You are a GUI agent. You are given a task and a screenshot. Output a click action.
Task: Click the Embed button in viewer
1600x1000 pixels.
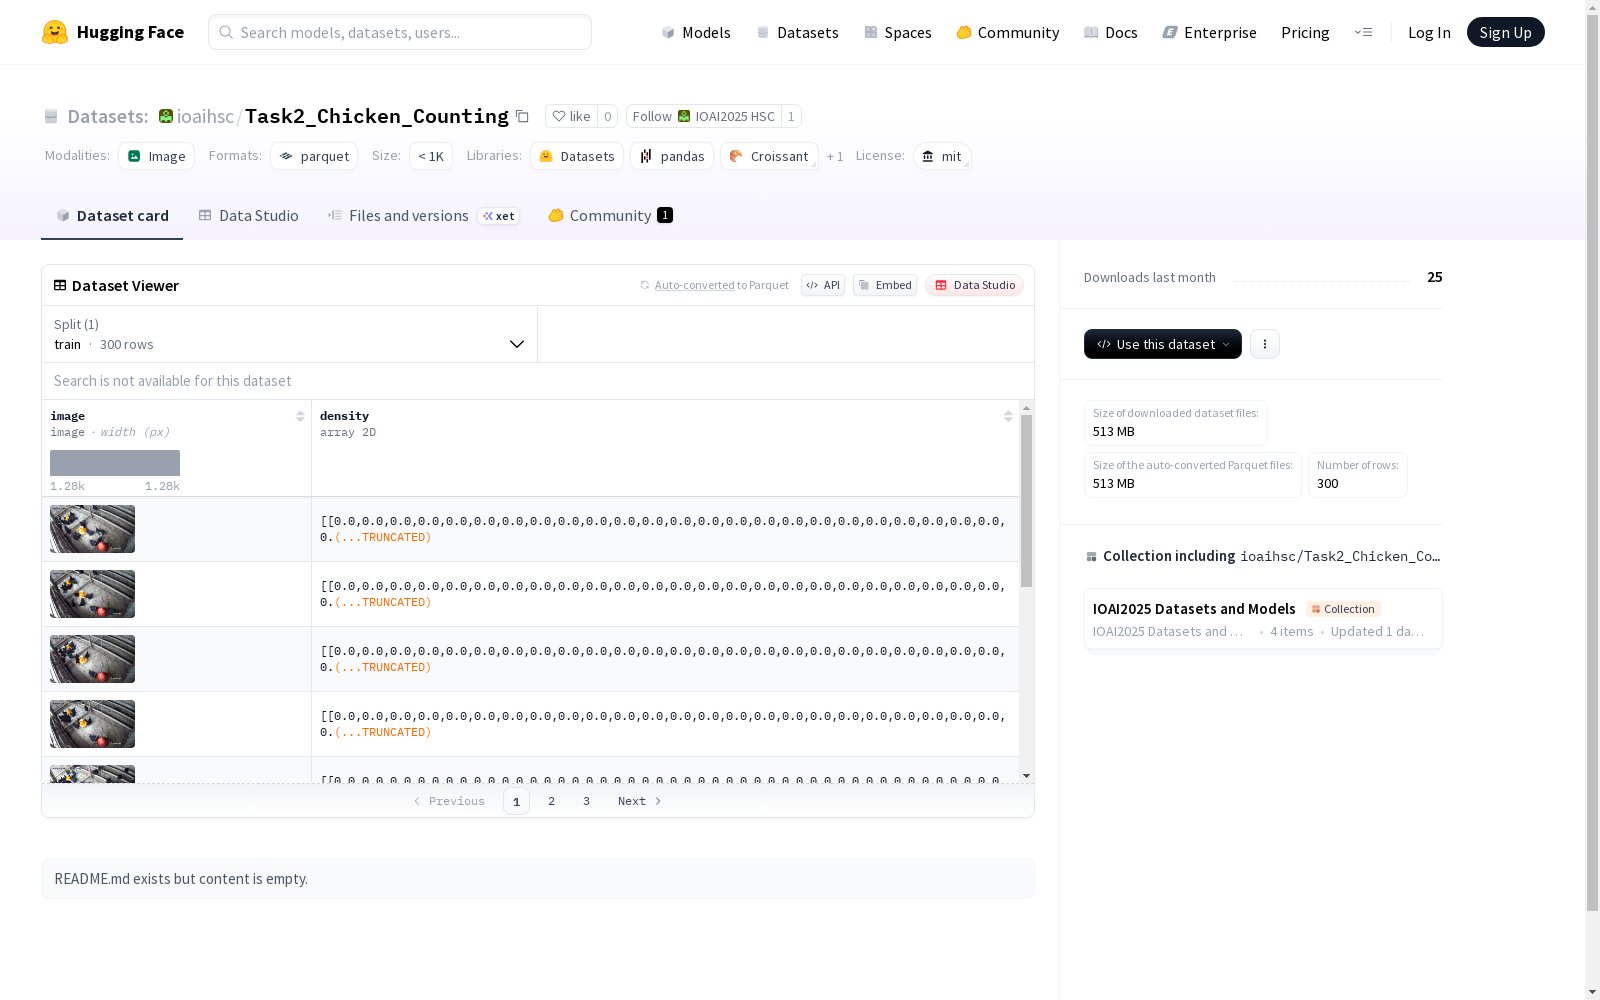(885, 285)
